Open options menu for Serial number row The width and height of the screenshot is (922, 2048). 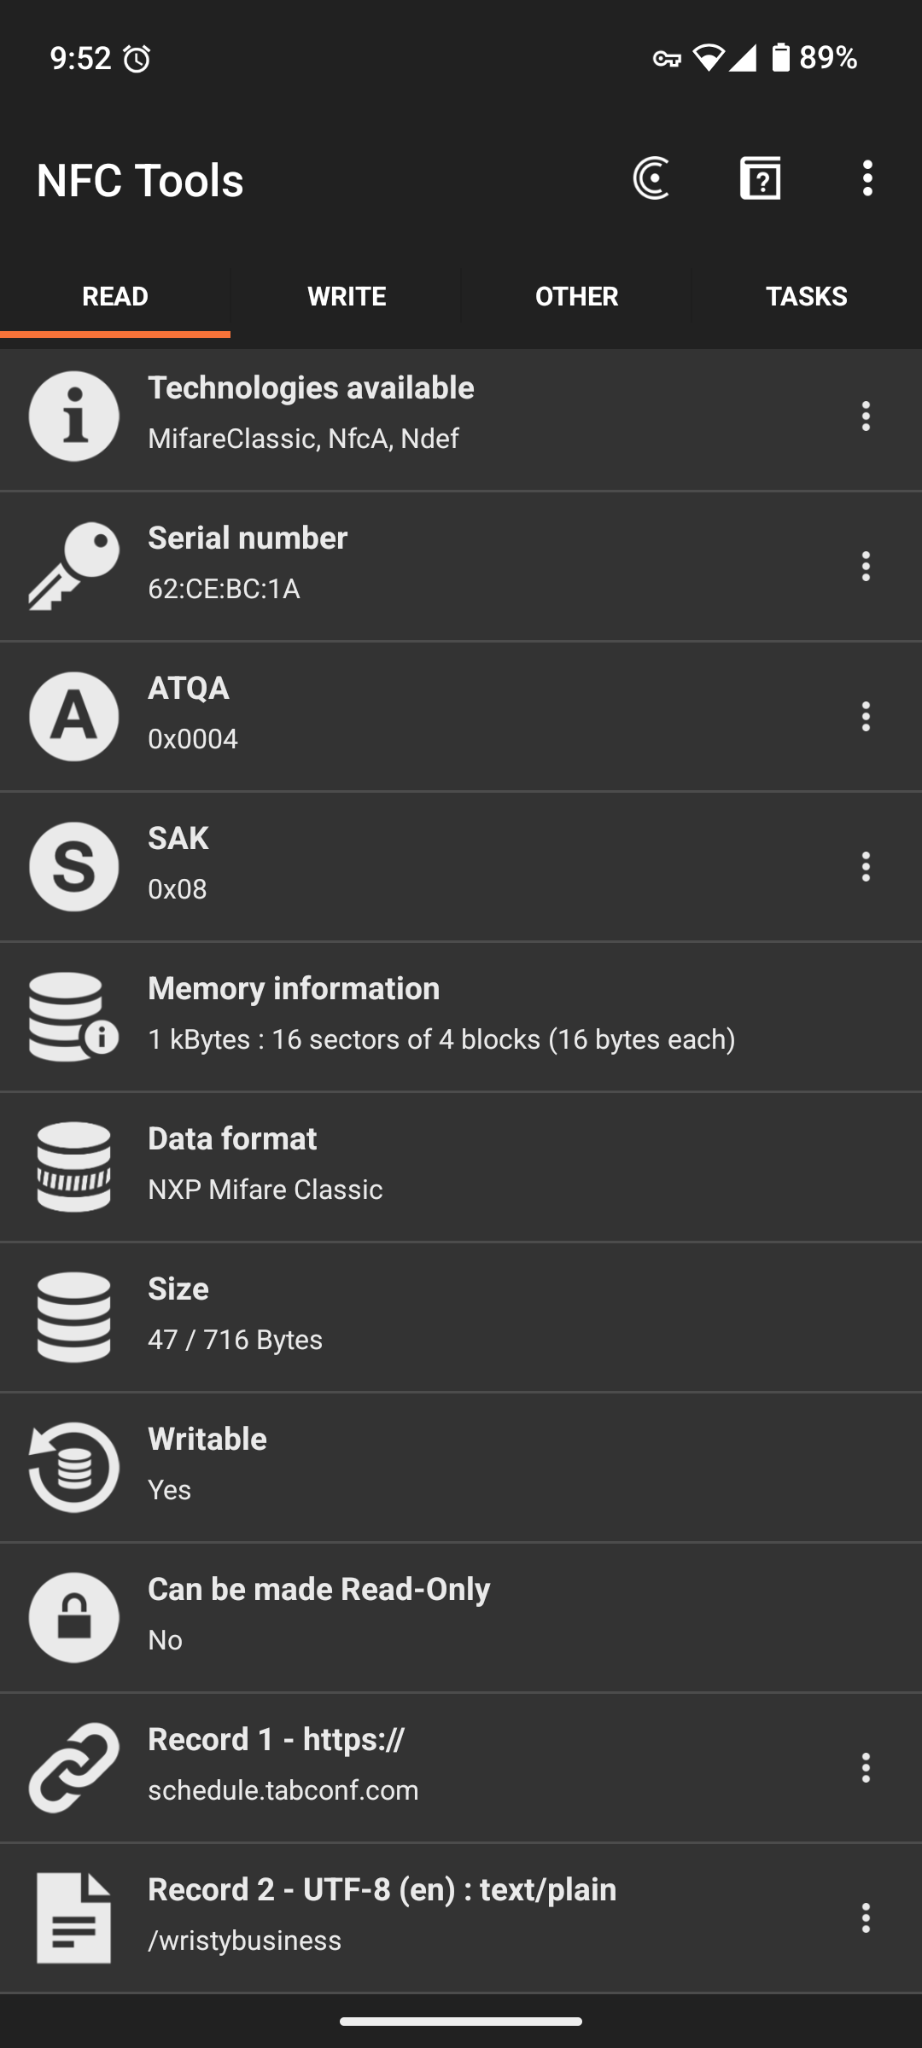(x=866, y=566)
